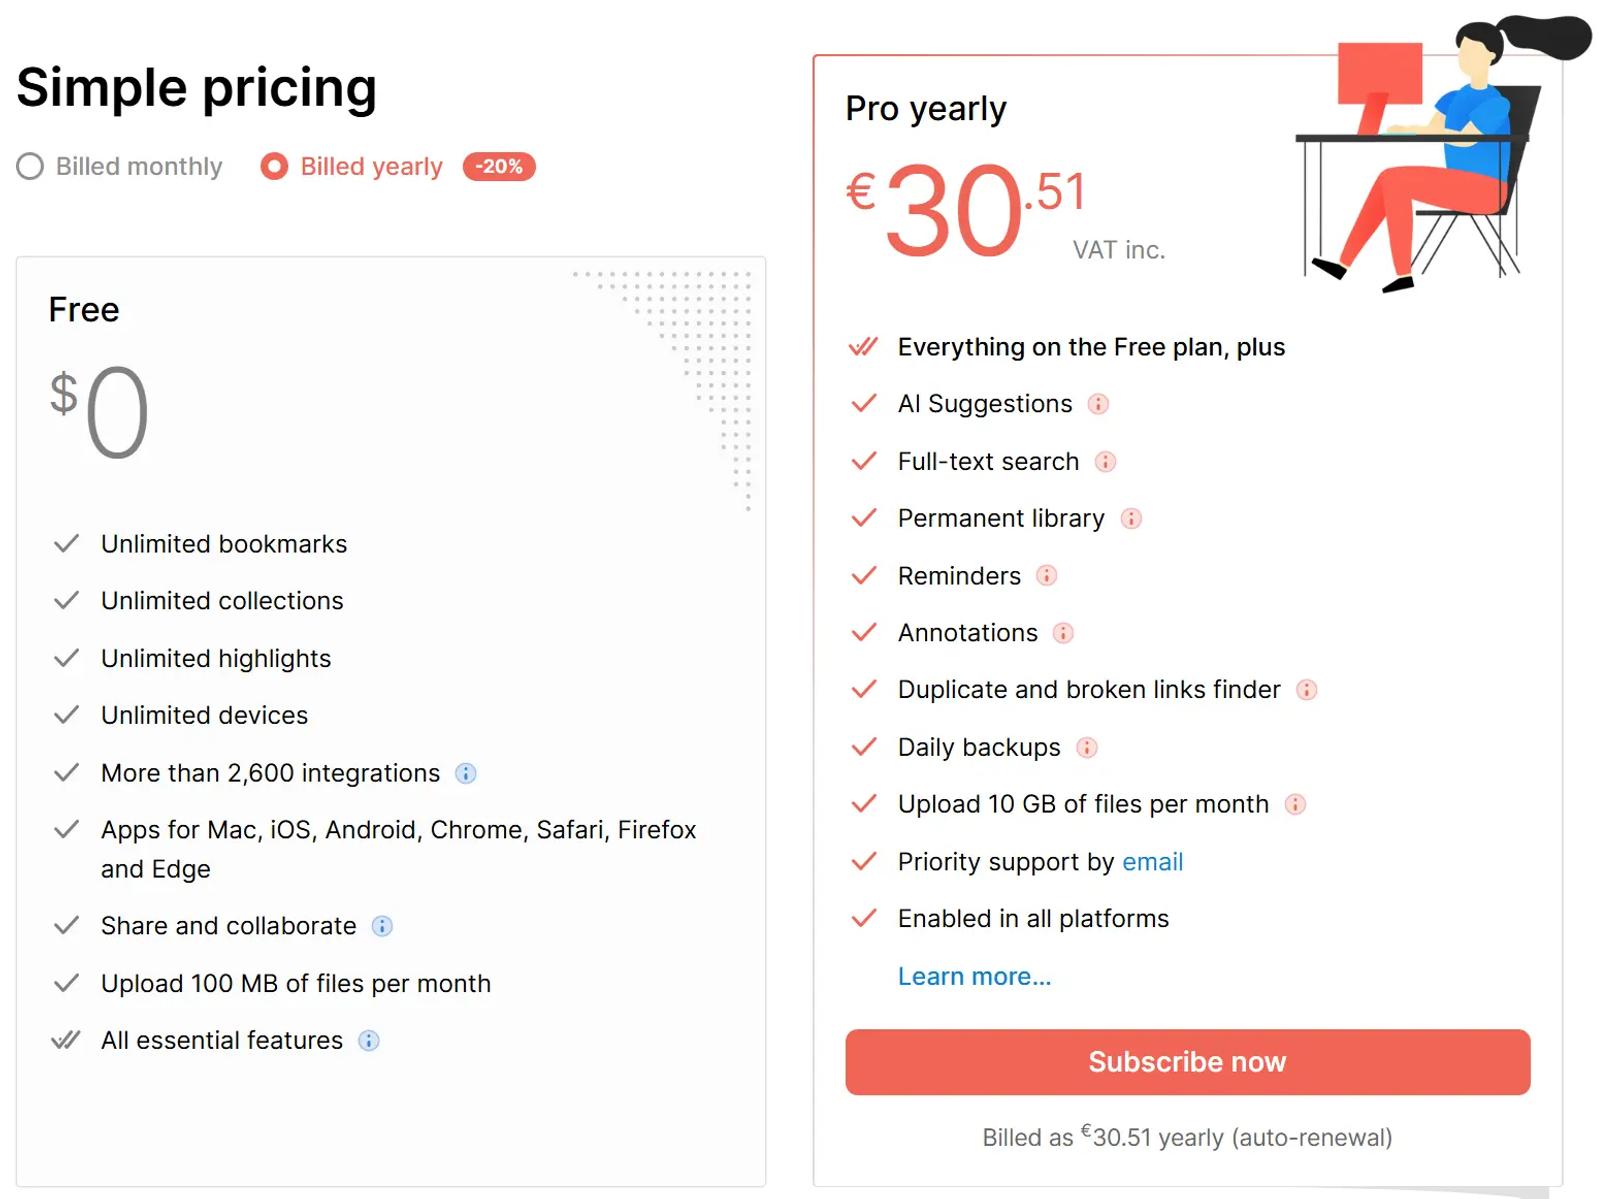Open info icon next to AI Suggestions

[1098, 404]
